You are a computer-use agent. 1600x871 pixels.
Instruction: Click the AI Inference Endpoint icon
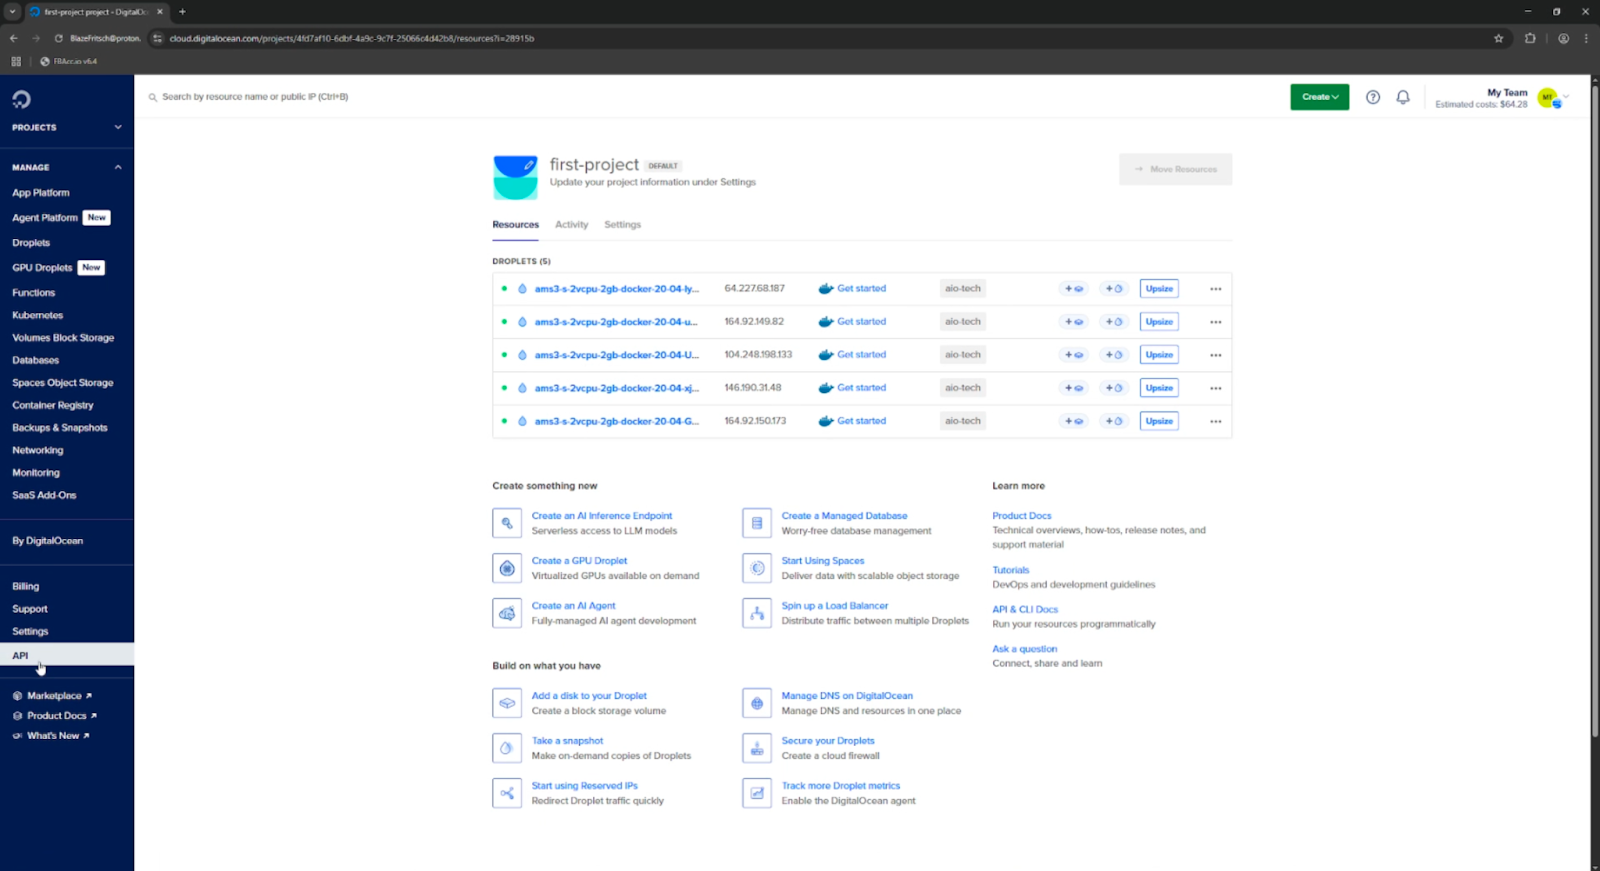[x=507, y=523]
